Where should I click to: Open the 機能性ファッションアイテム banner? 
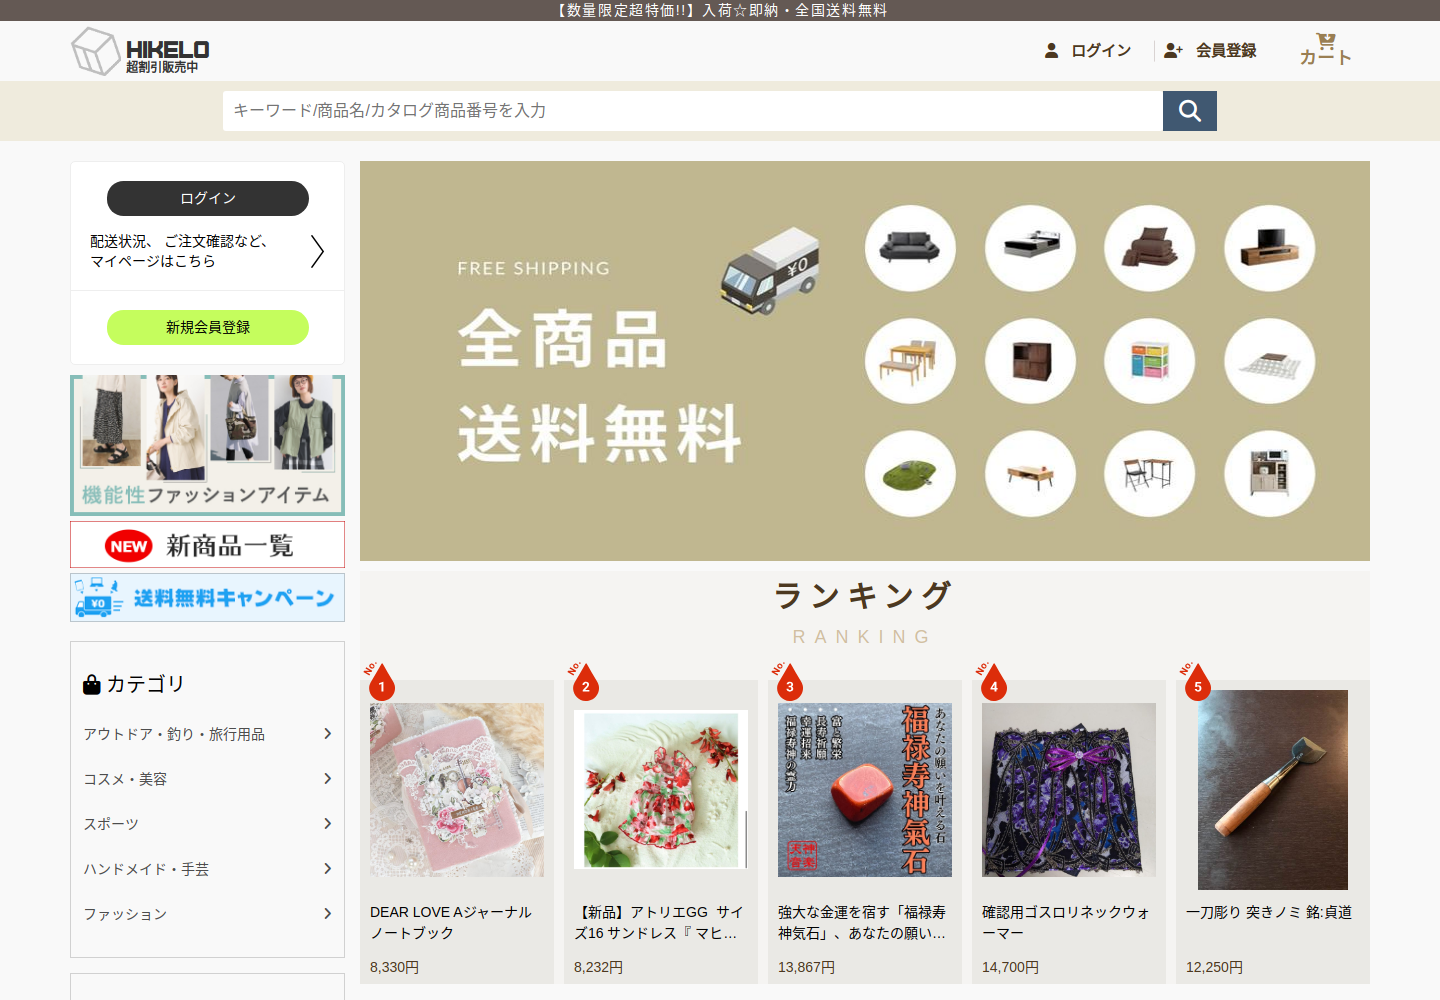[208, 445]
